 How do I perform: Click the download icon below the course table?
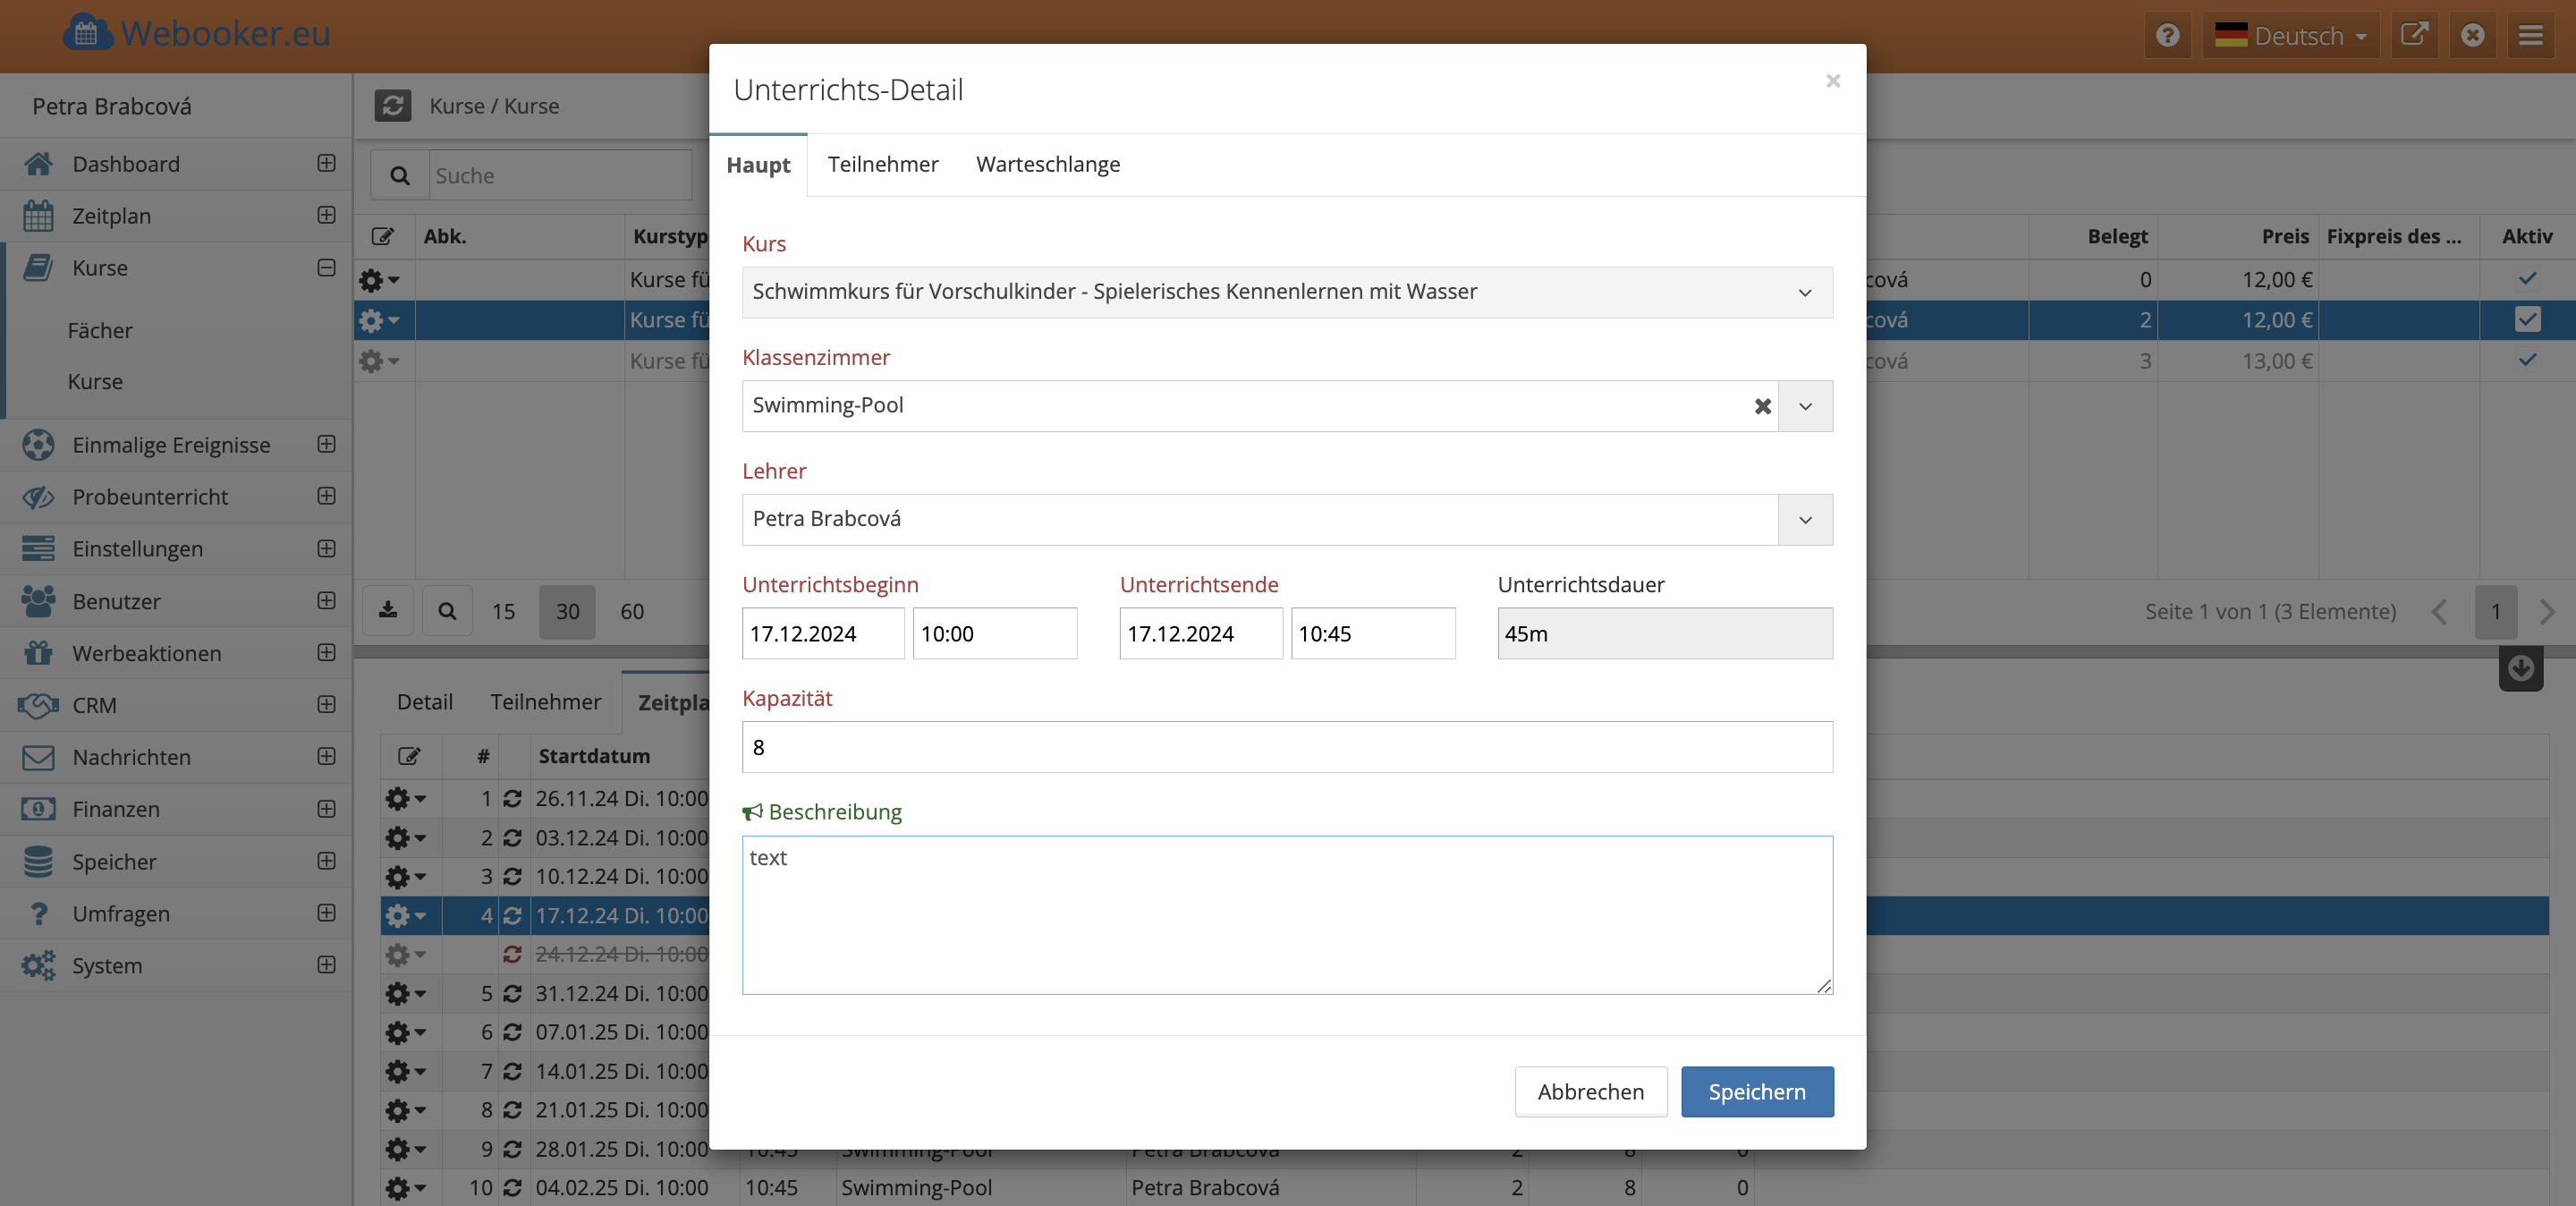pos(388,611)
